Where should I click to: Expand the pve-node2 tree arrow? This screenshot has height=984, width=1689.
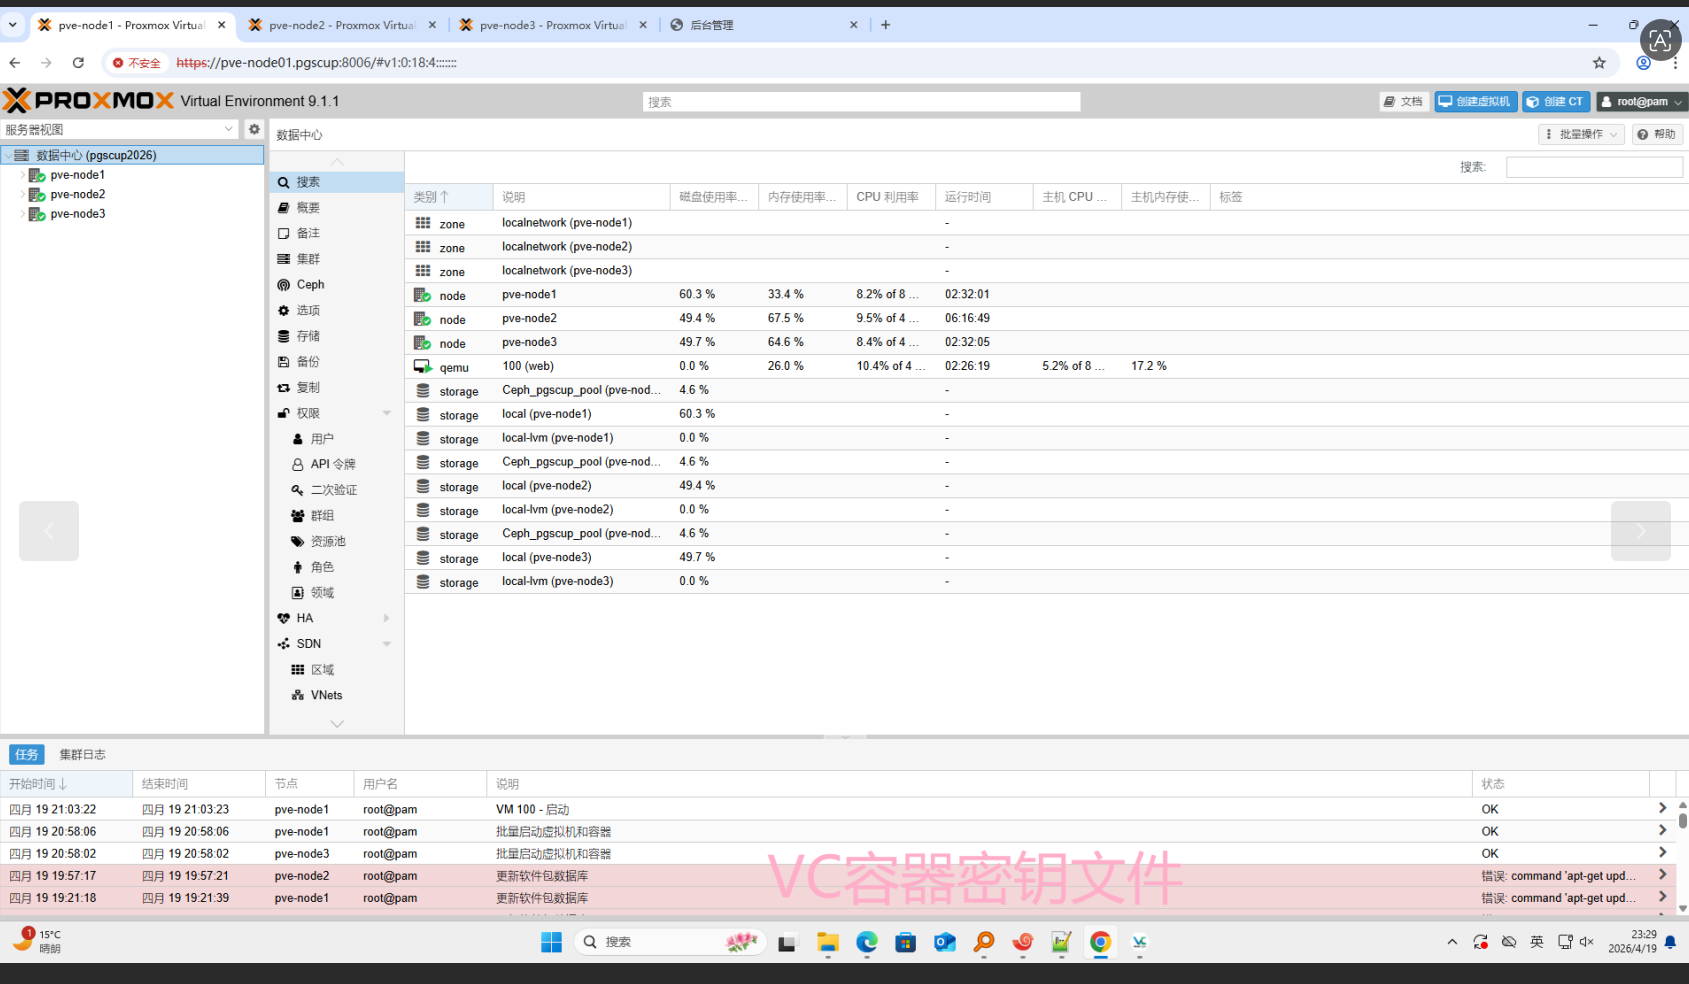click(23, 194)
